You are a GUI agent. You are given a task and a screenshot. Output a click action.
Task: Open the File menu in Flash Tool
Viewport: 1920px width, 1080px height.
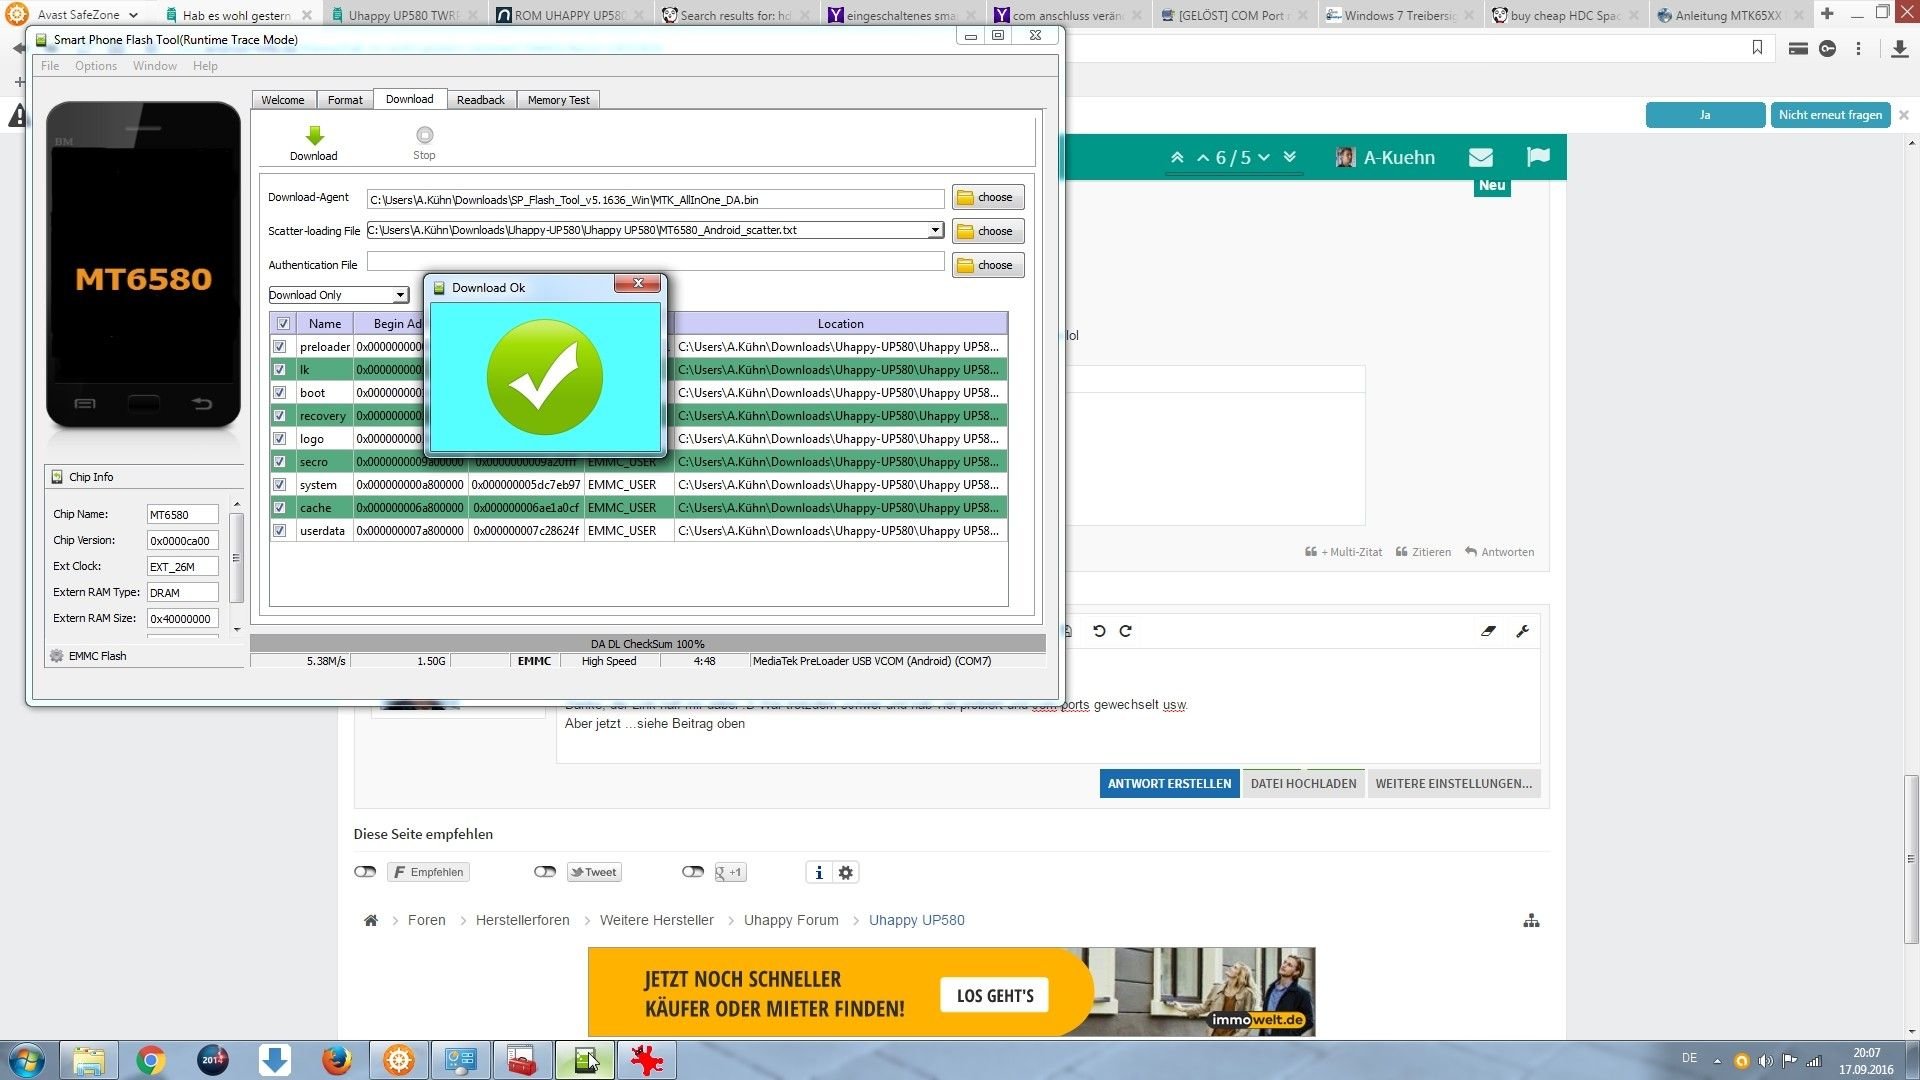point(50,66)
